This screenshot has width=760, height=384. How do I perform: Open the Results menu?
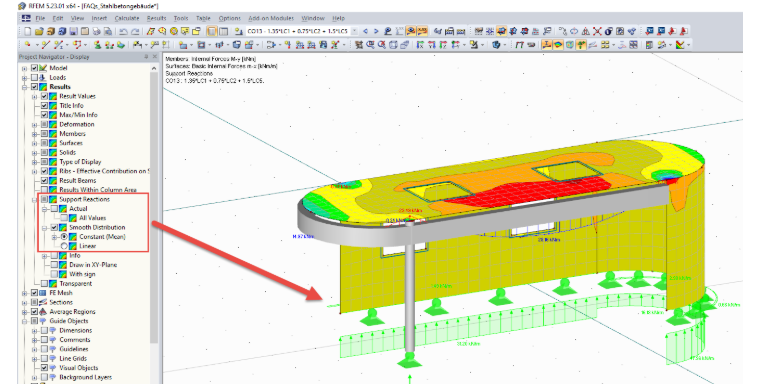(x=157, y=18)
